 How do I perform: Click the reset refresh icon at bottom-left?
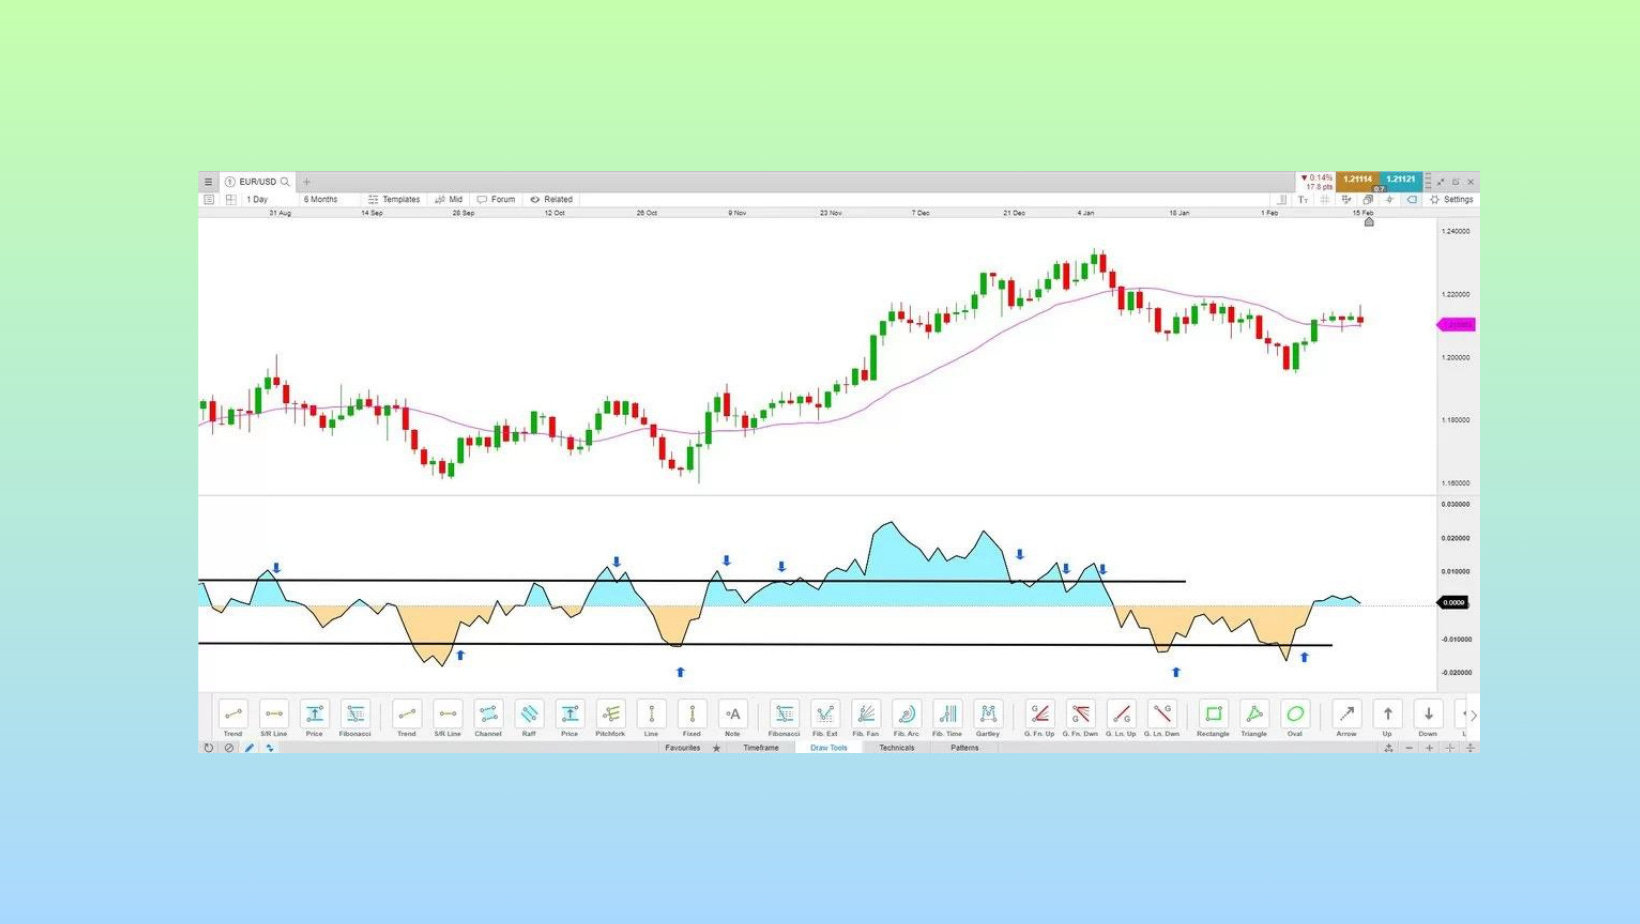click(x=208, y=748)
